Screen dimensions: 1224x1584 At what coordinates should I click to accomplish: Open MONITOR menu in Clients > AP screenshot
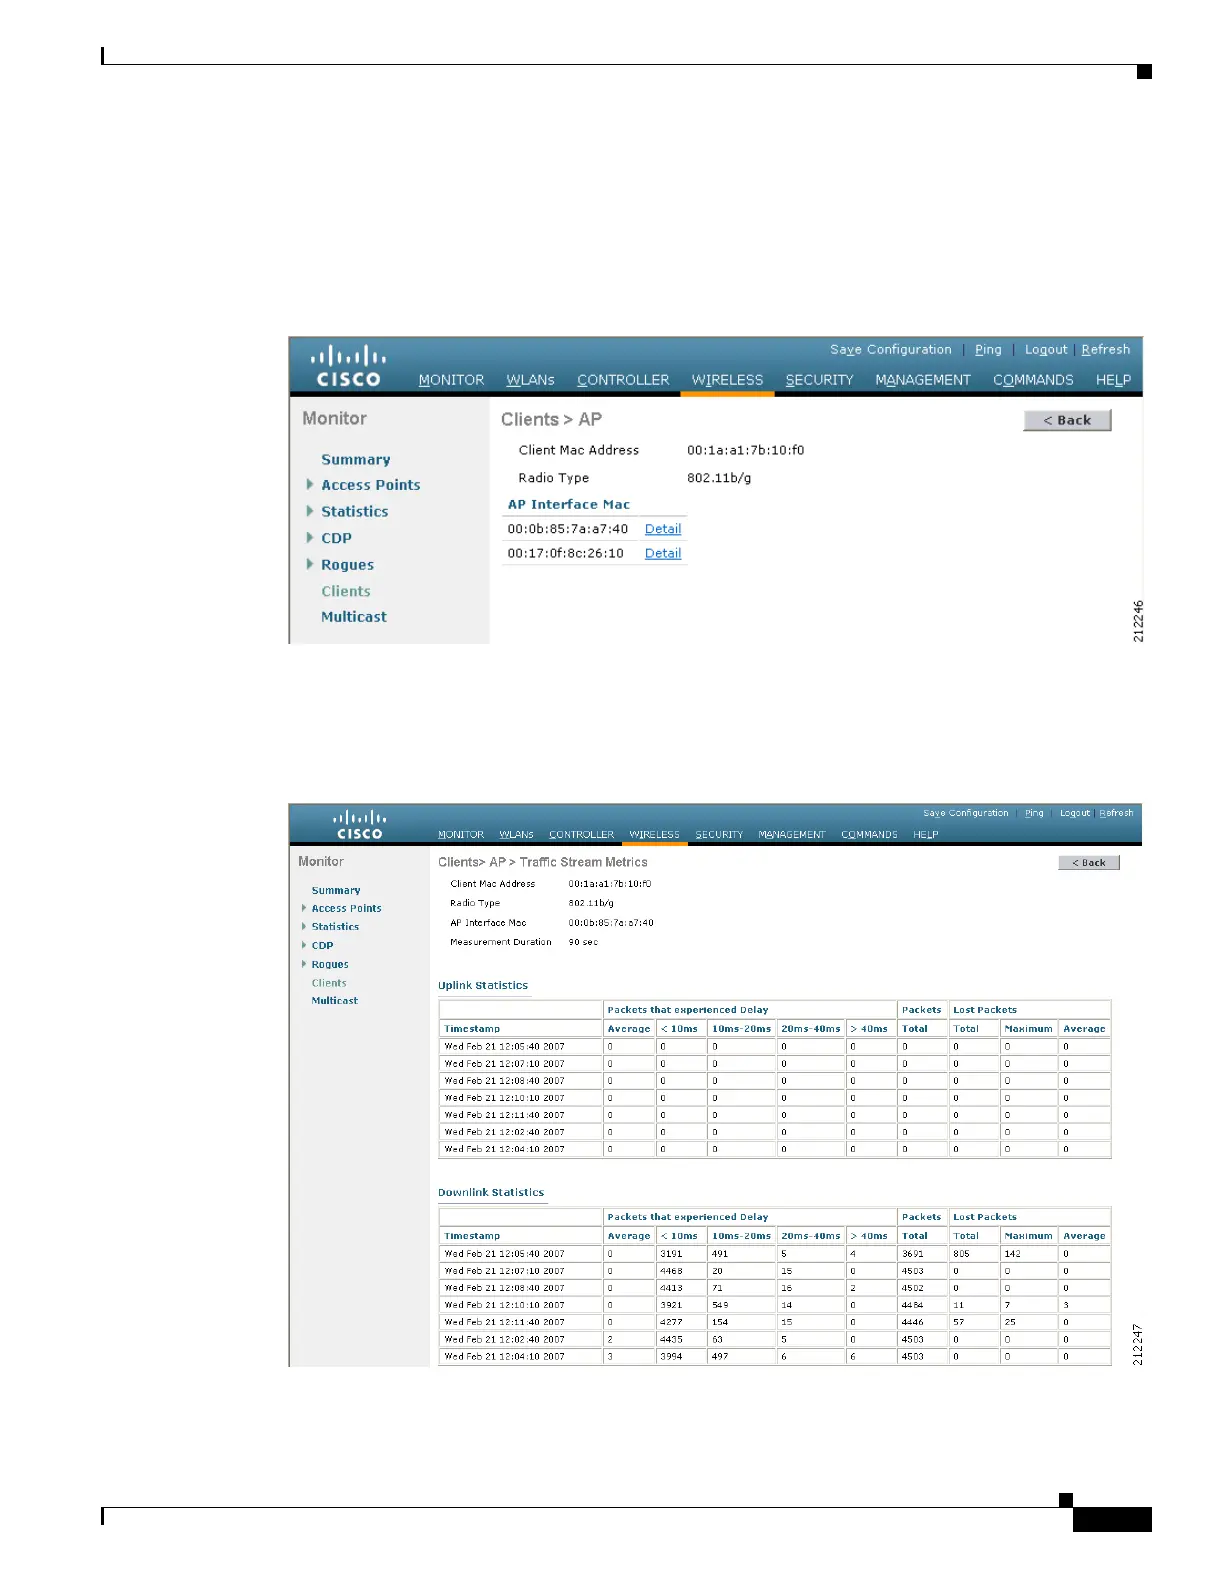[x=451, y=380]
